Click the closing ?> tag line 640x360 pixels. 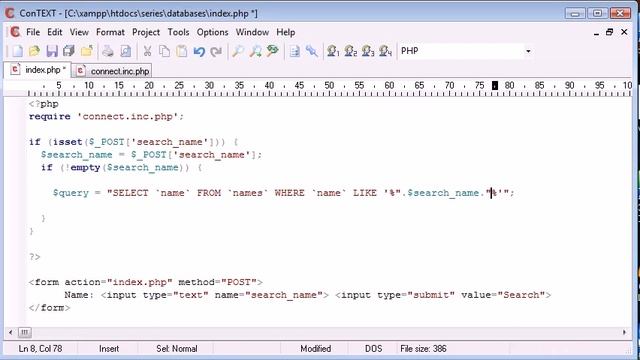35,257
